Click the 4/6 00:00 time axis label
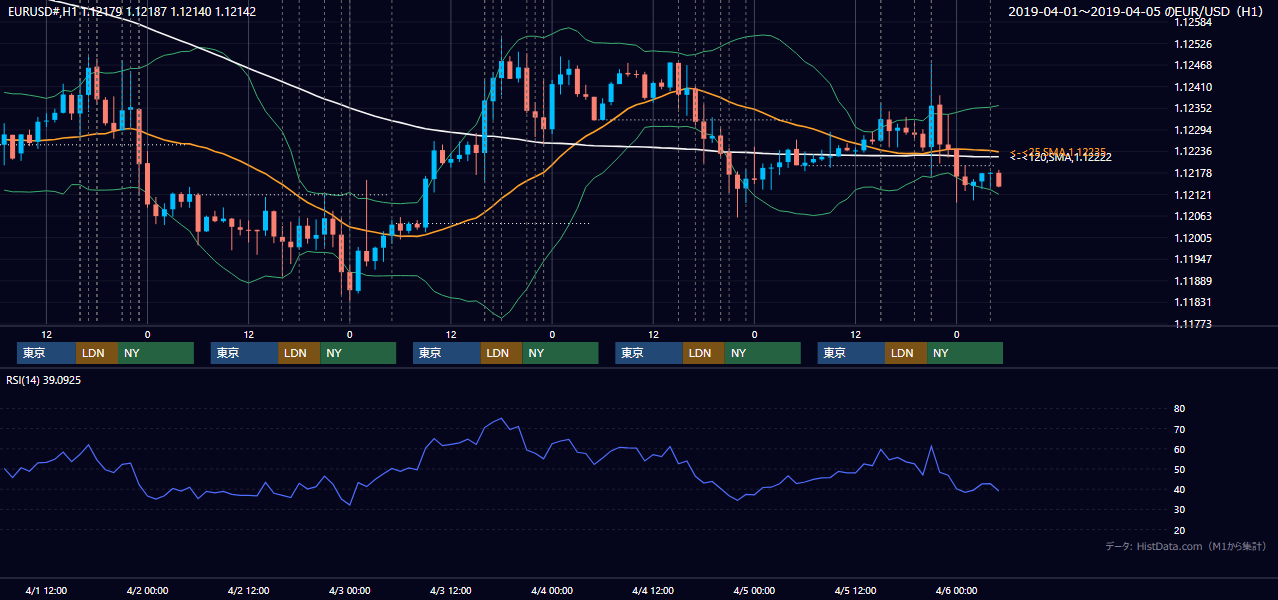 tap(956, 590)
